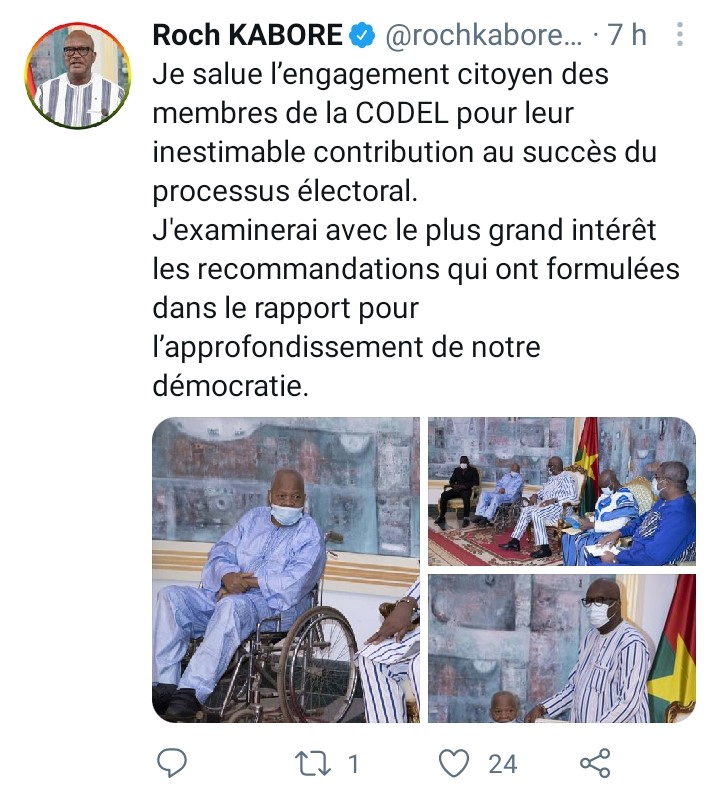Like the tweet with heart icon
The width and height of the screenshot is (720, 794).
tap(453, 764)
